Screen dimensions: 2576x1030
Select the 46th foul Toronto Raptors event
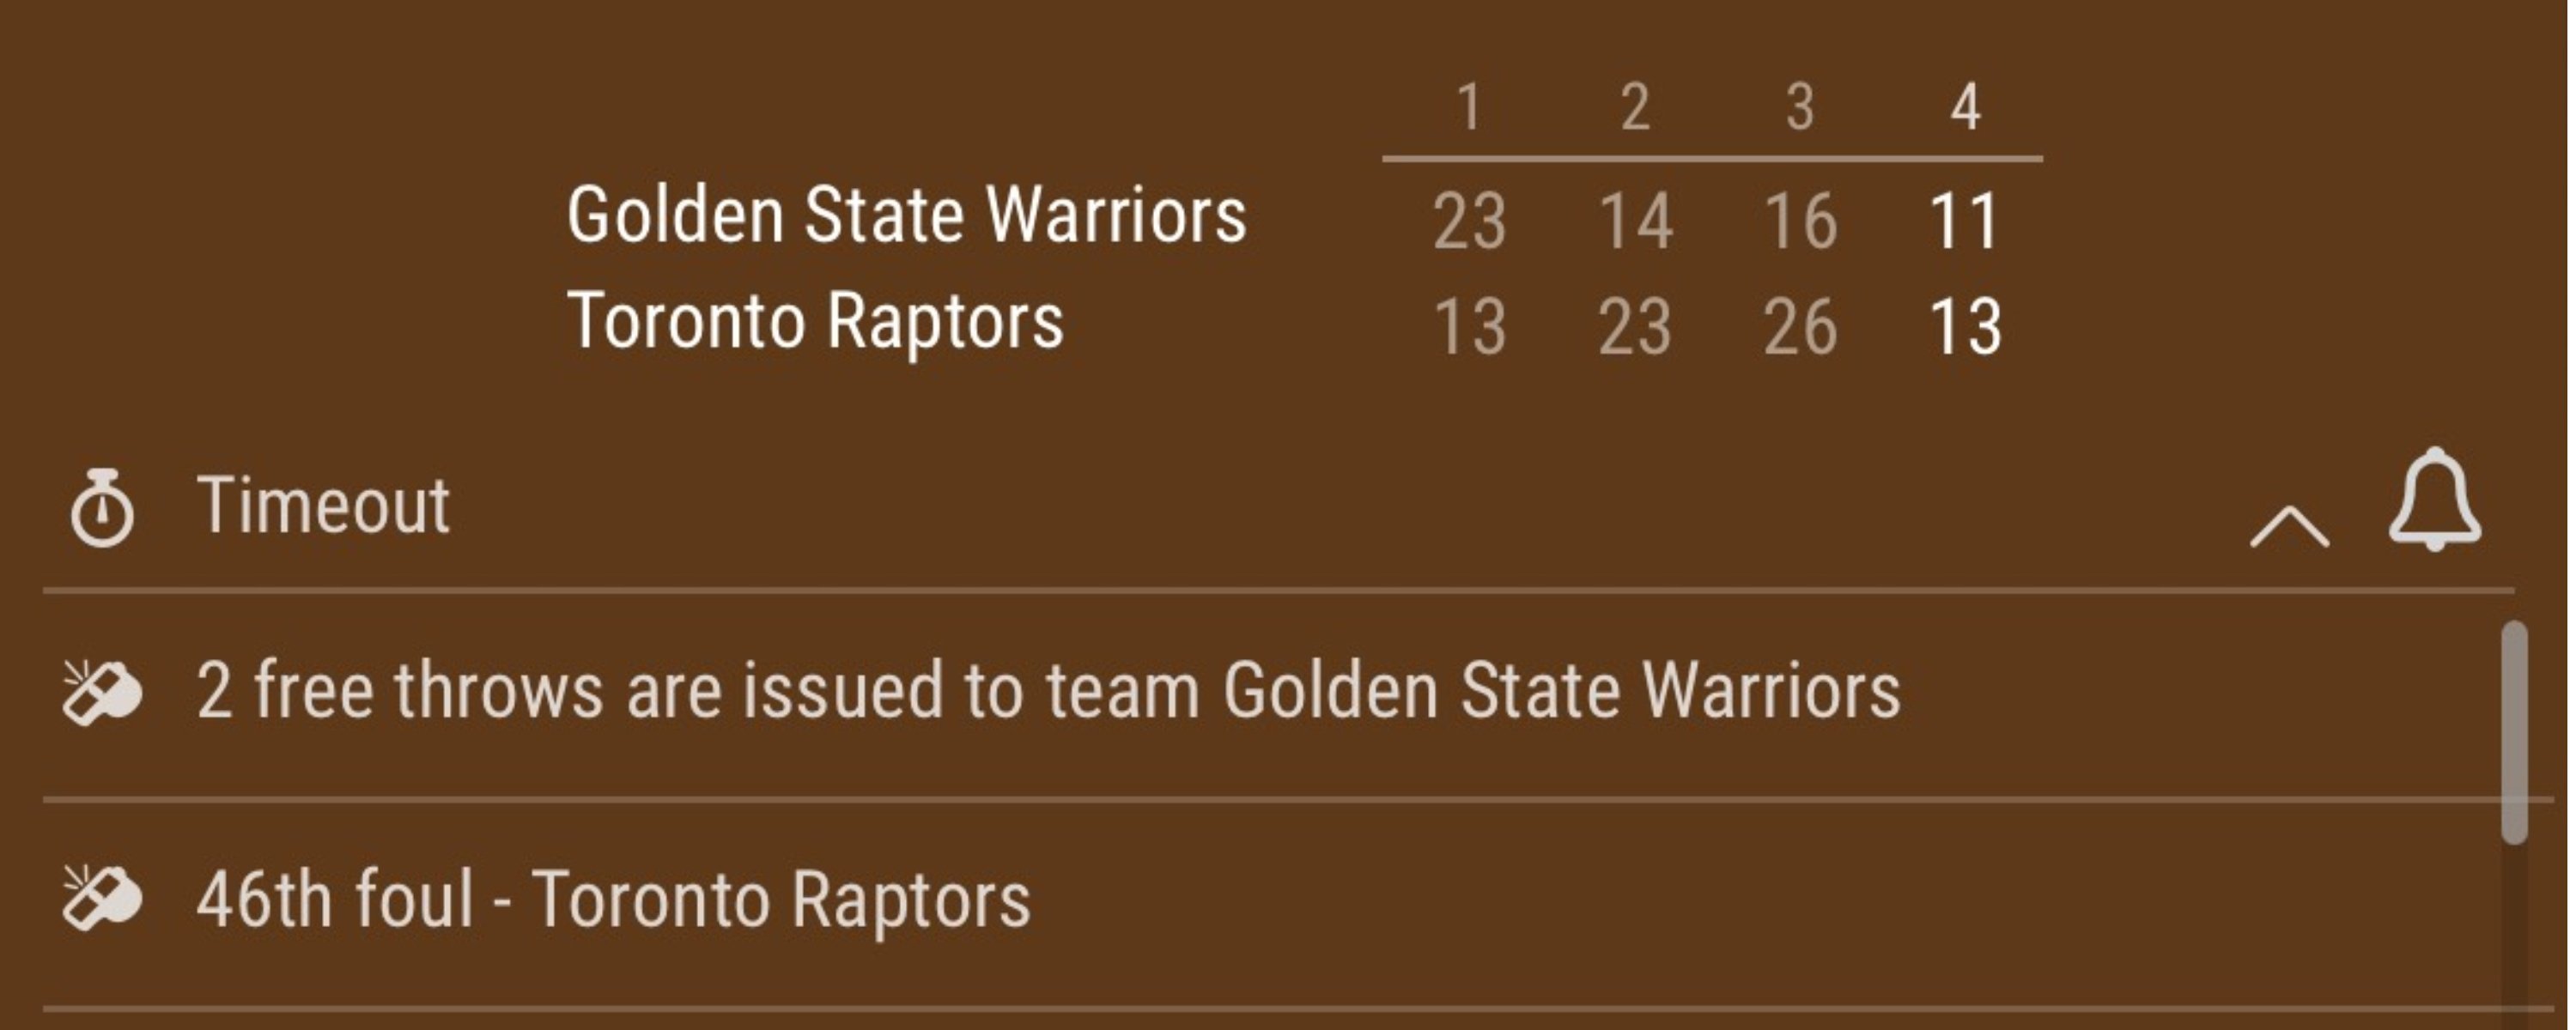[613, 899]
